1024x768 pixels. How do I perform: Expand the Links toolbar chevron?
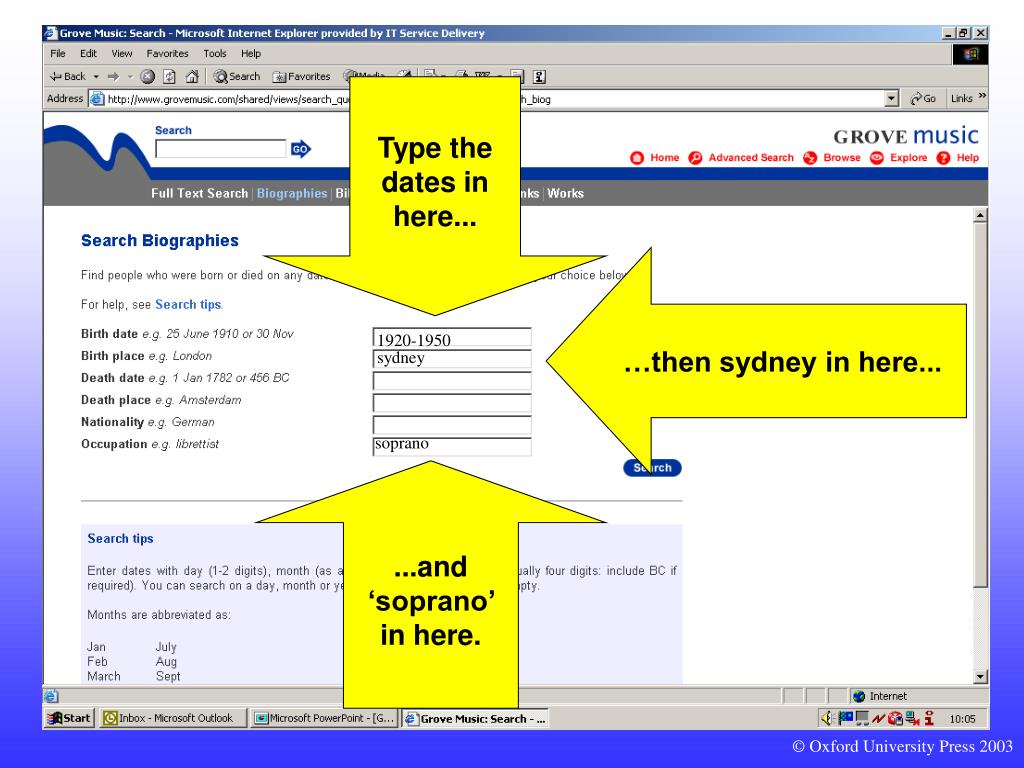(982, 97)
